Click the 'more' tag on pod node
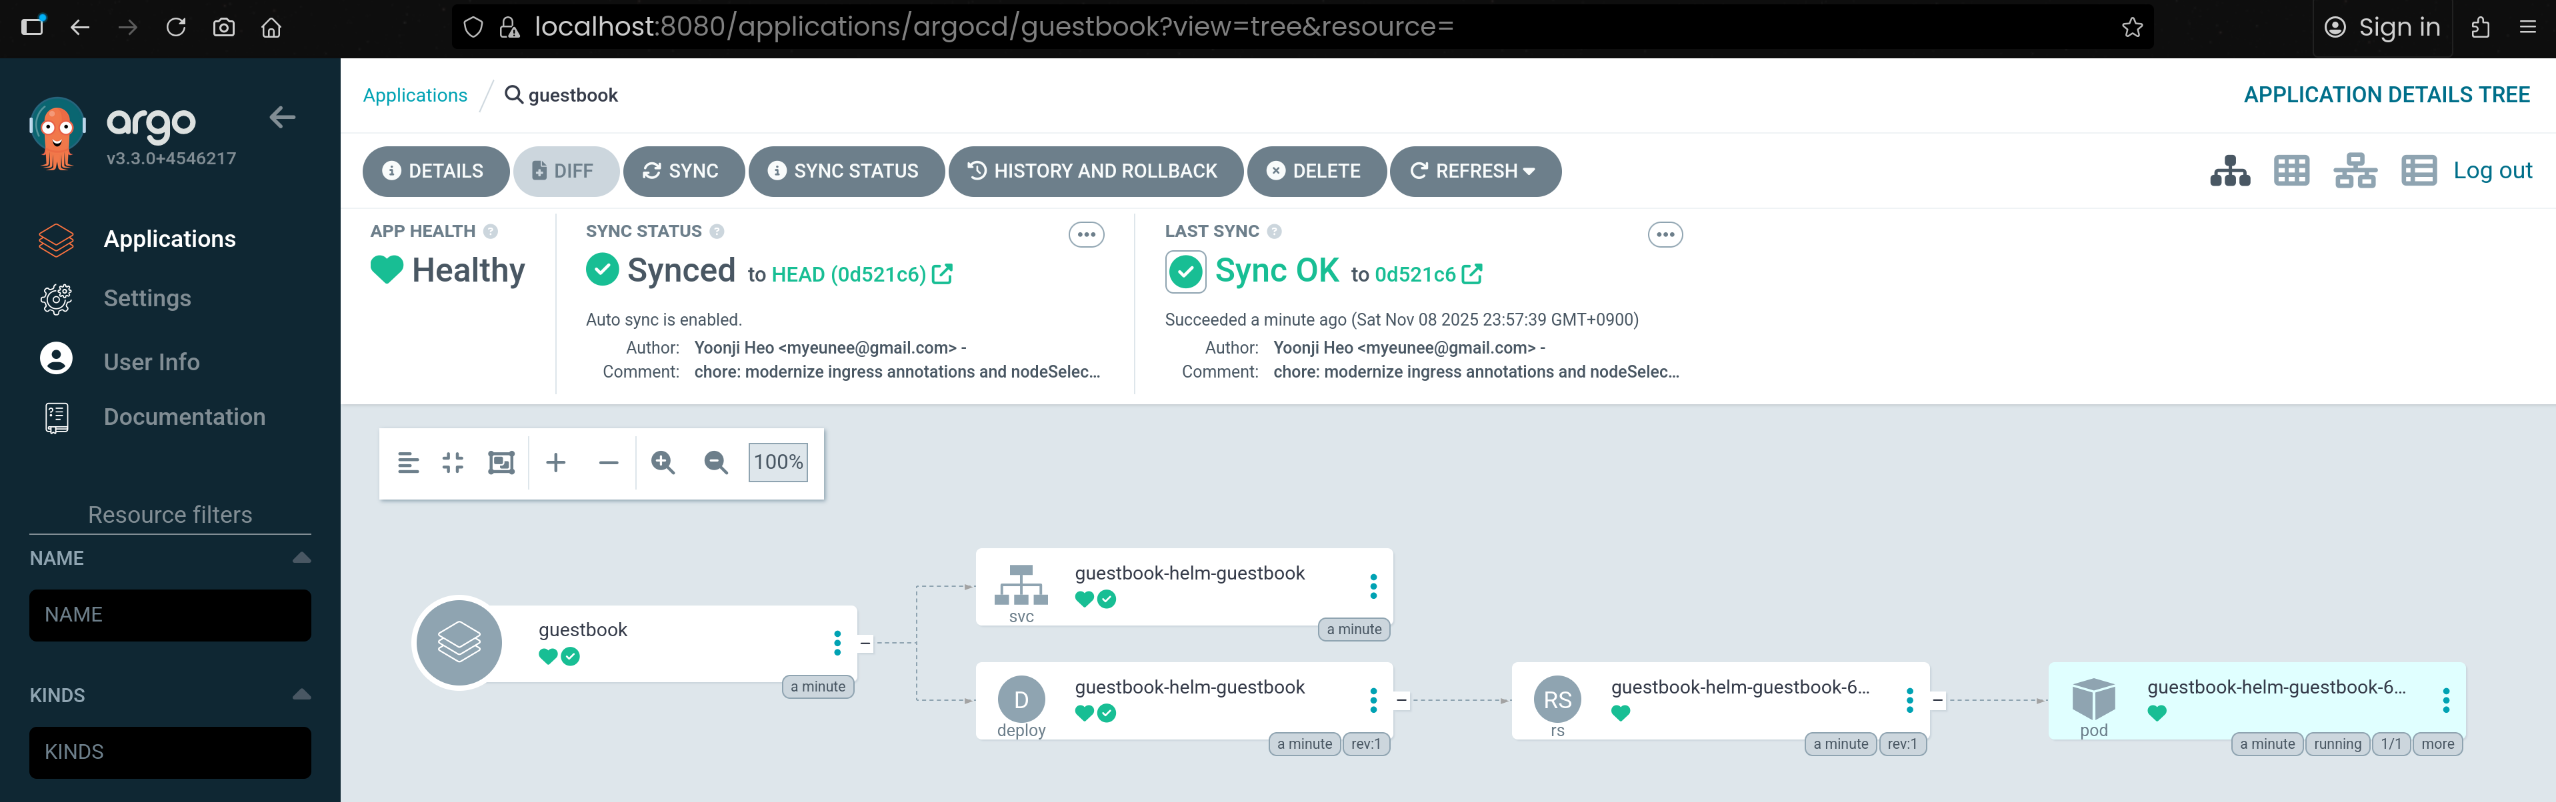 (2437, 744)
